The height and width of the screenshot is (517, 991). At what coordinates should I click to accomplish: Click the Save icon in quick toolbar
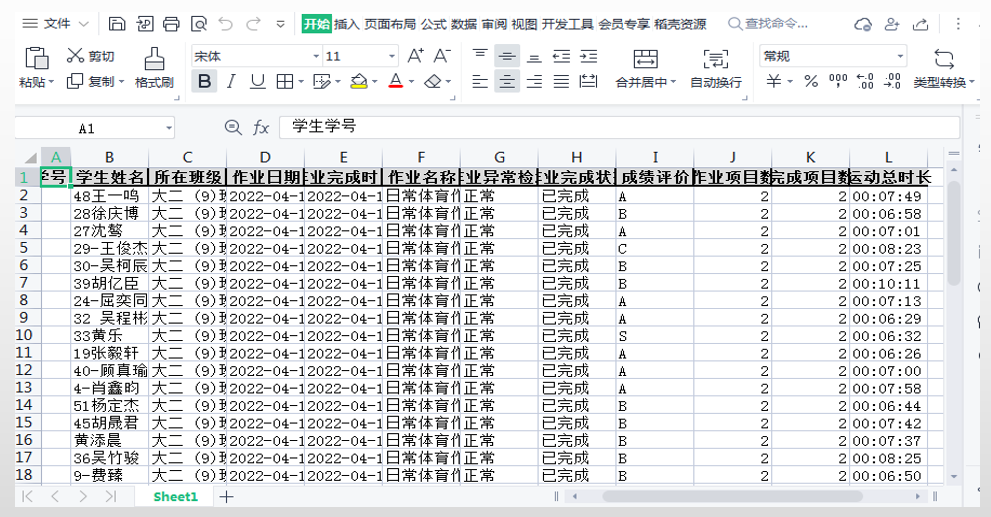[x=117, y=23]
